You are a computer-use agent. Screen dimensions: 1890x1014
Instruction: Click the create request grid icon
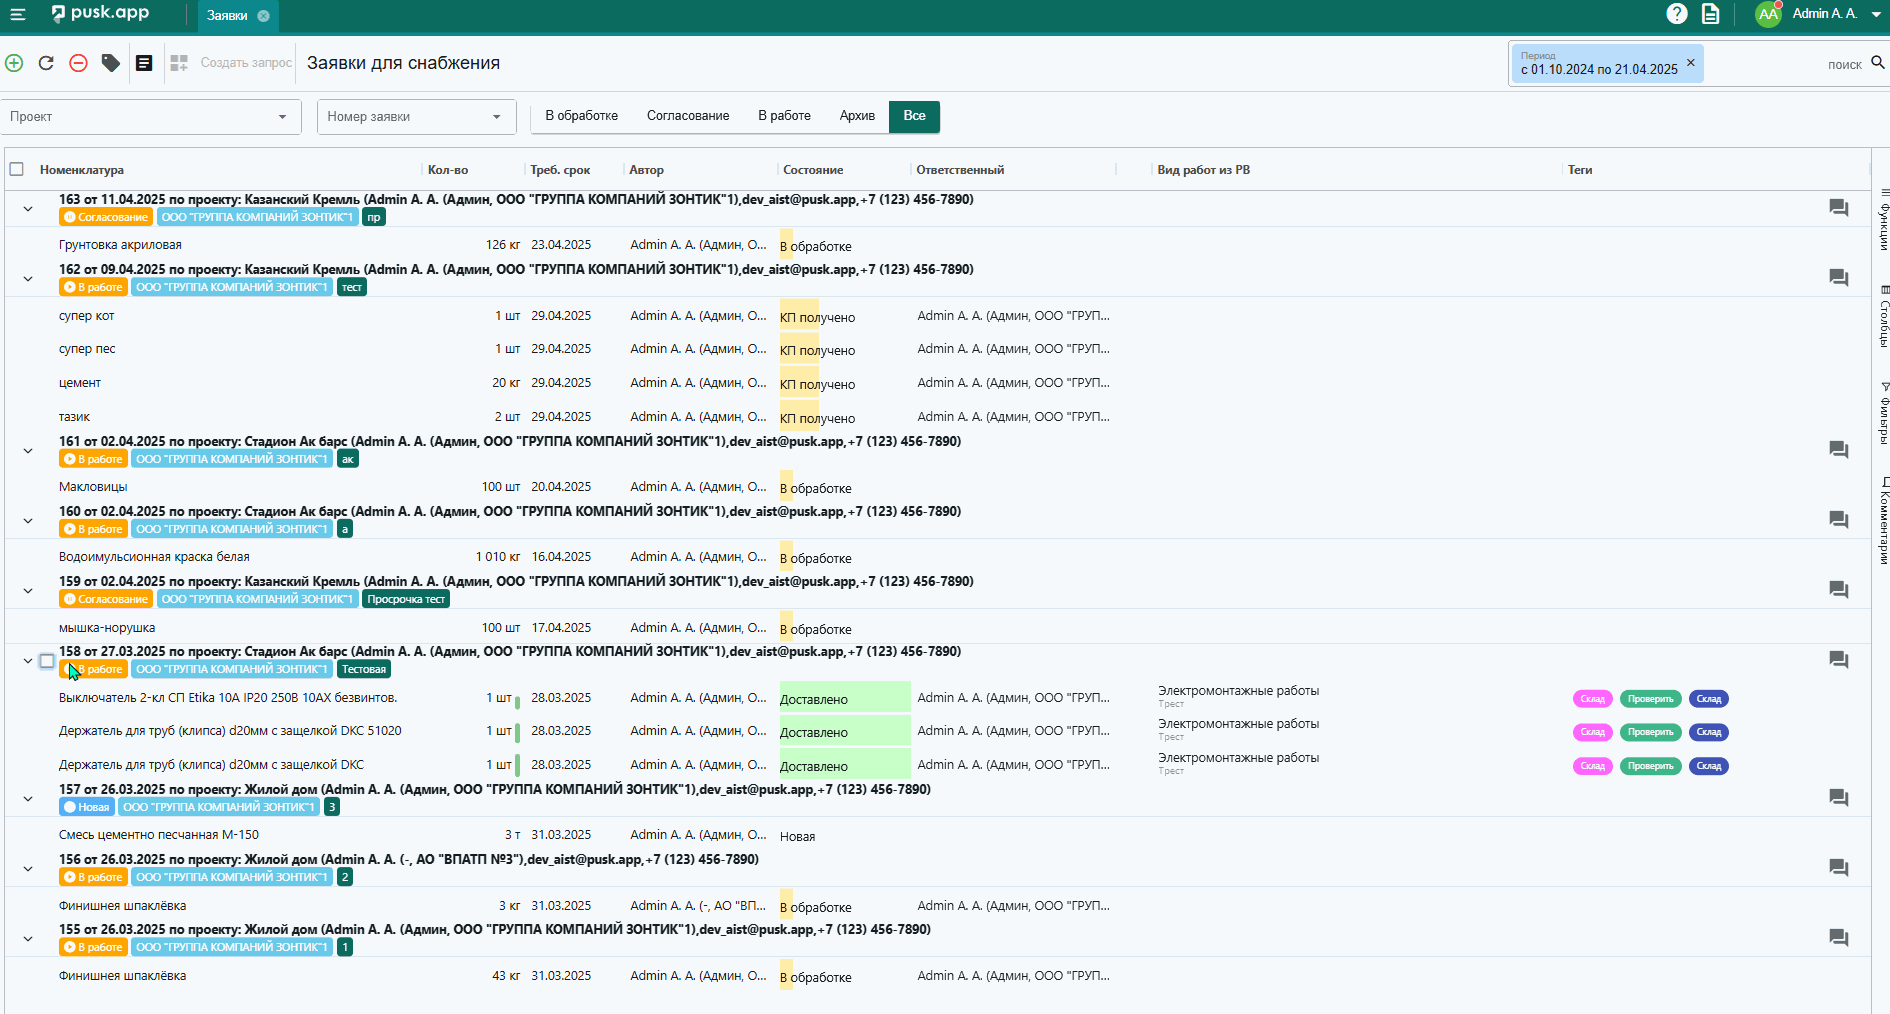pos(179,63)
